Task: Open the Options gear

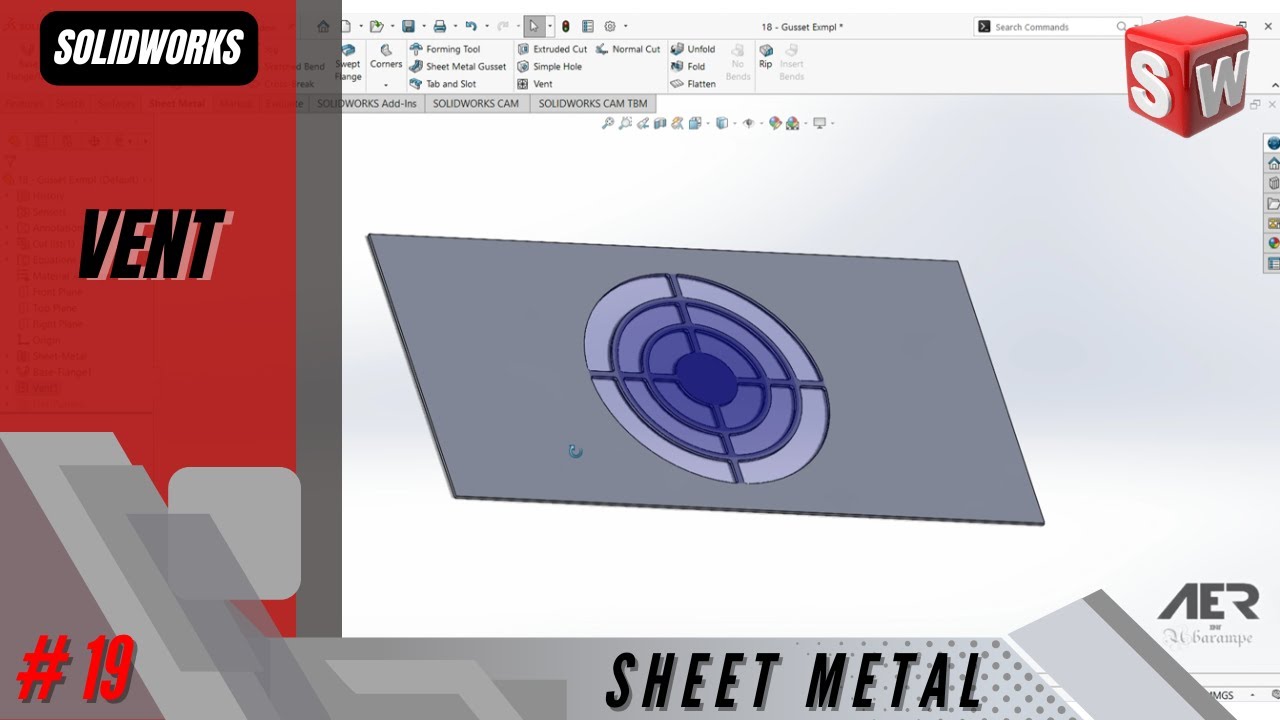Action: coord(610,27)
